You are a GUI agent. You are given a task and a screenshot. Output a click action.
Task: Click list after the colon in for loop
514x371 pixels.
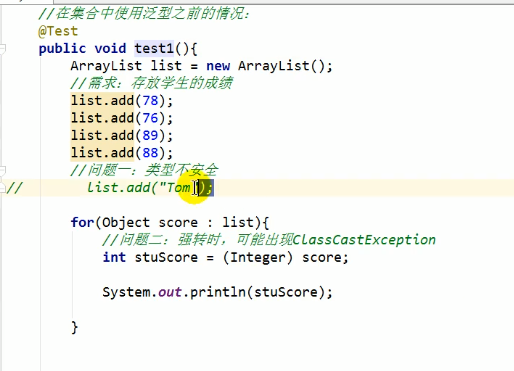(238, 222)
